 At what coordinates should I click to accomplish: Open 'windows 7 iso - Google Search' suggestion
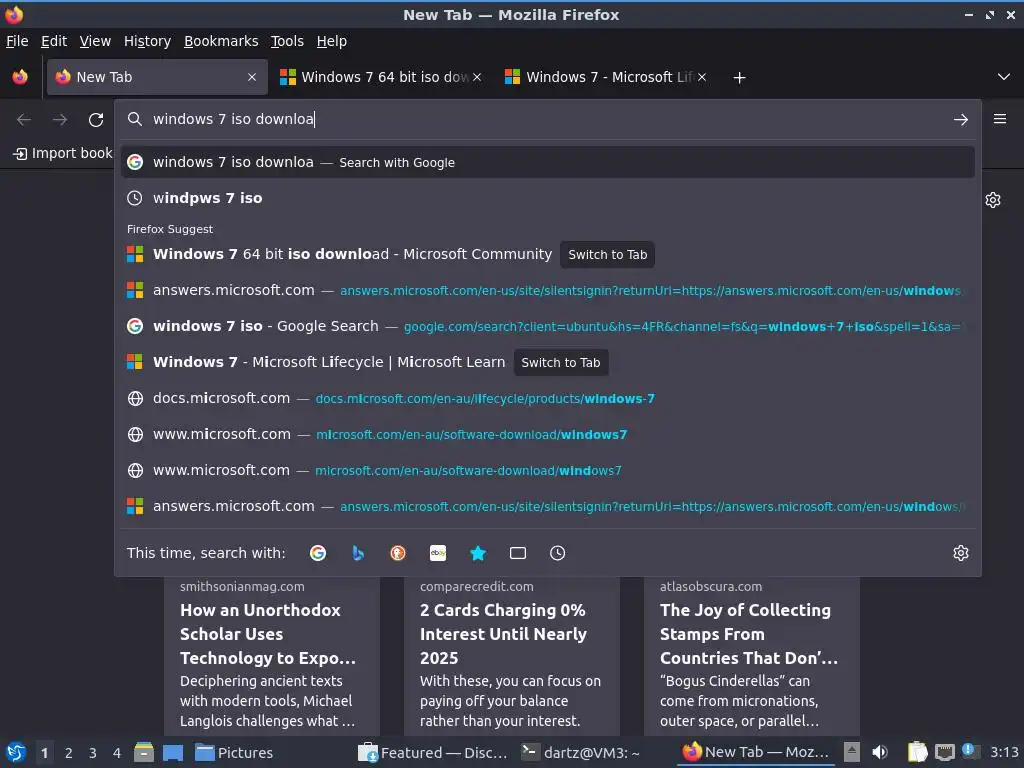click(x=548, y=326)
